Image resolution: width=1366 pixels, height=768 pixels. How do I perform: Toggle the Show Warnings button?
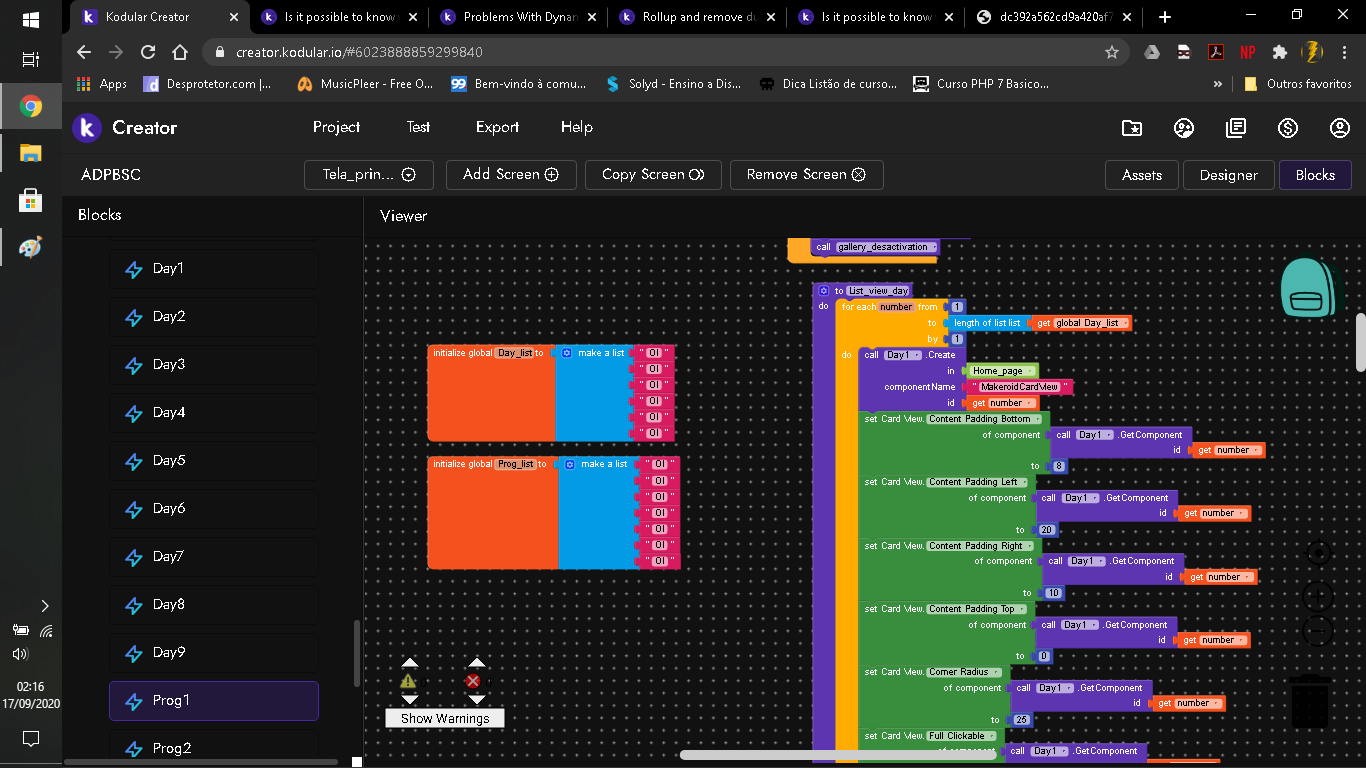click(x=445, y=718)
